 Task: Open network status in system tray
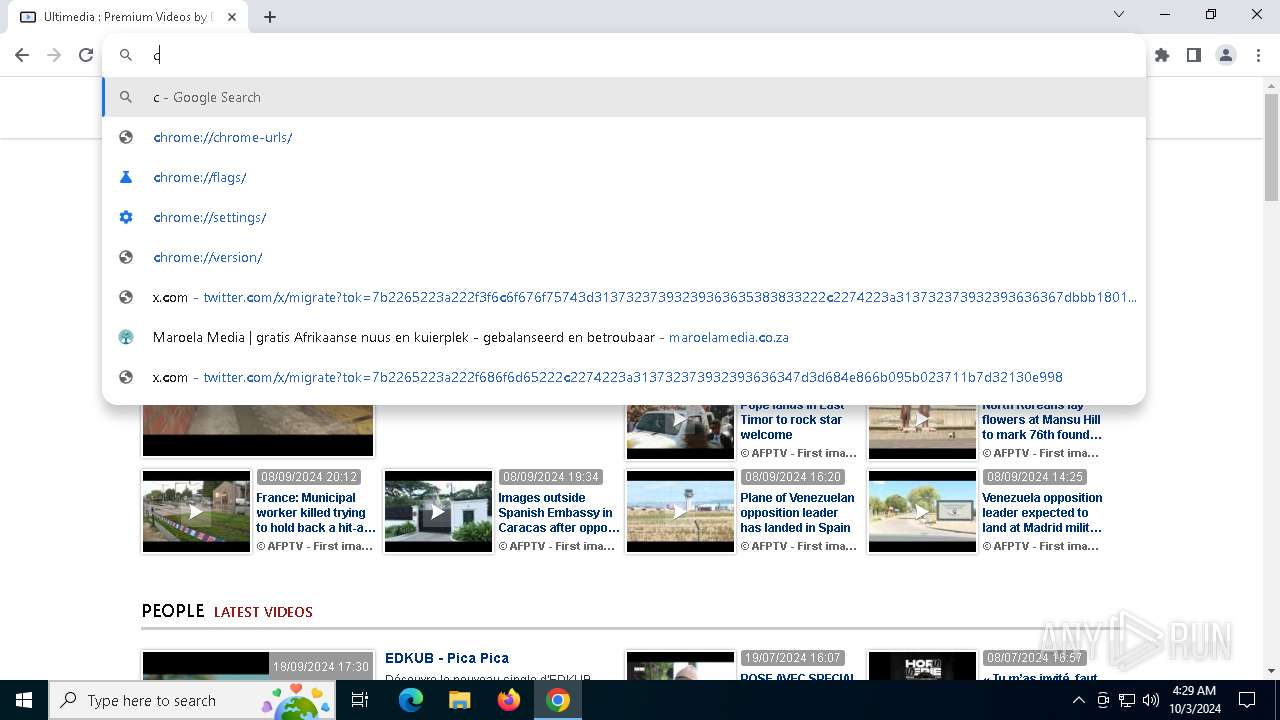tap(1127, 700)
